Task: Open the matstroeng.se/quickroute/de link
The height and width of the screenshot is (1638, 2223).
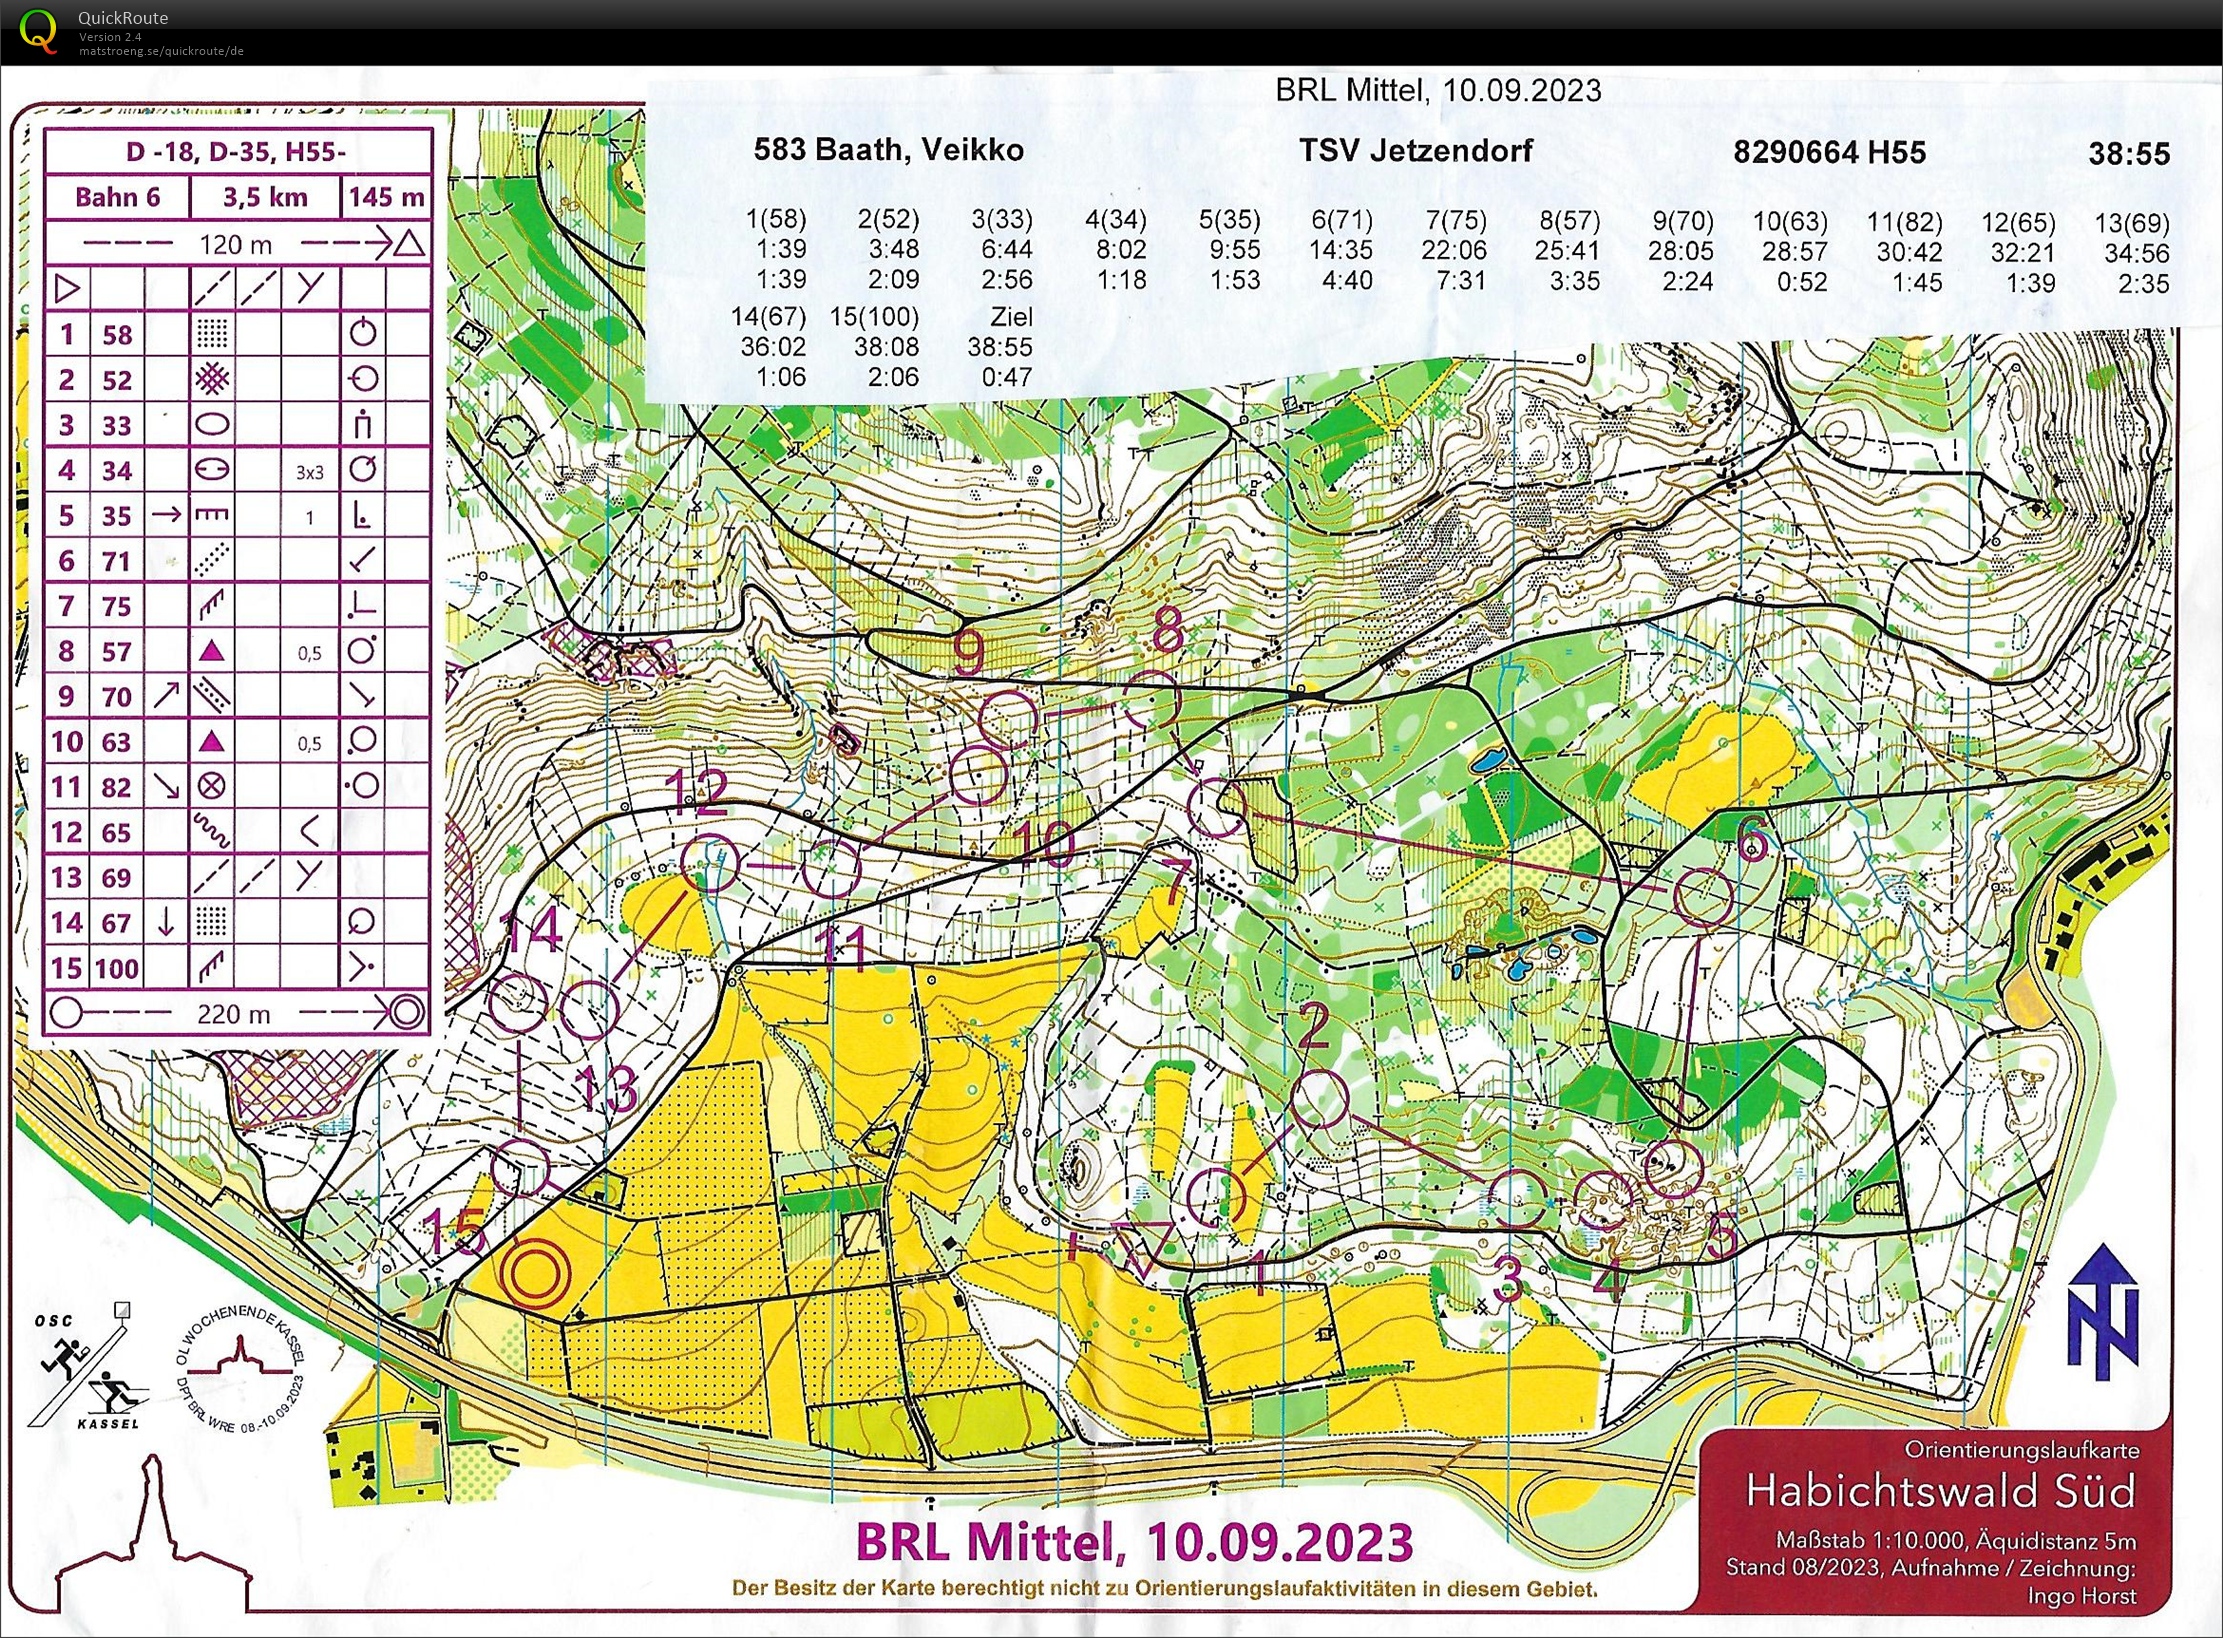Action: click(x=161, y=51)
